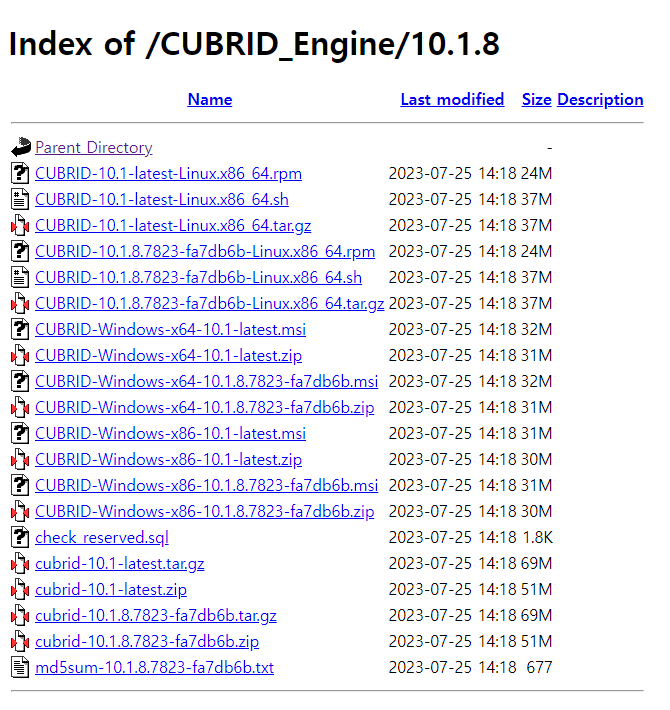Screen dimensions: 670x710
Task: Click the icon for CUBRID-Windows-x64-10.1-latest.msi
Action: click(20, 329)
